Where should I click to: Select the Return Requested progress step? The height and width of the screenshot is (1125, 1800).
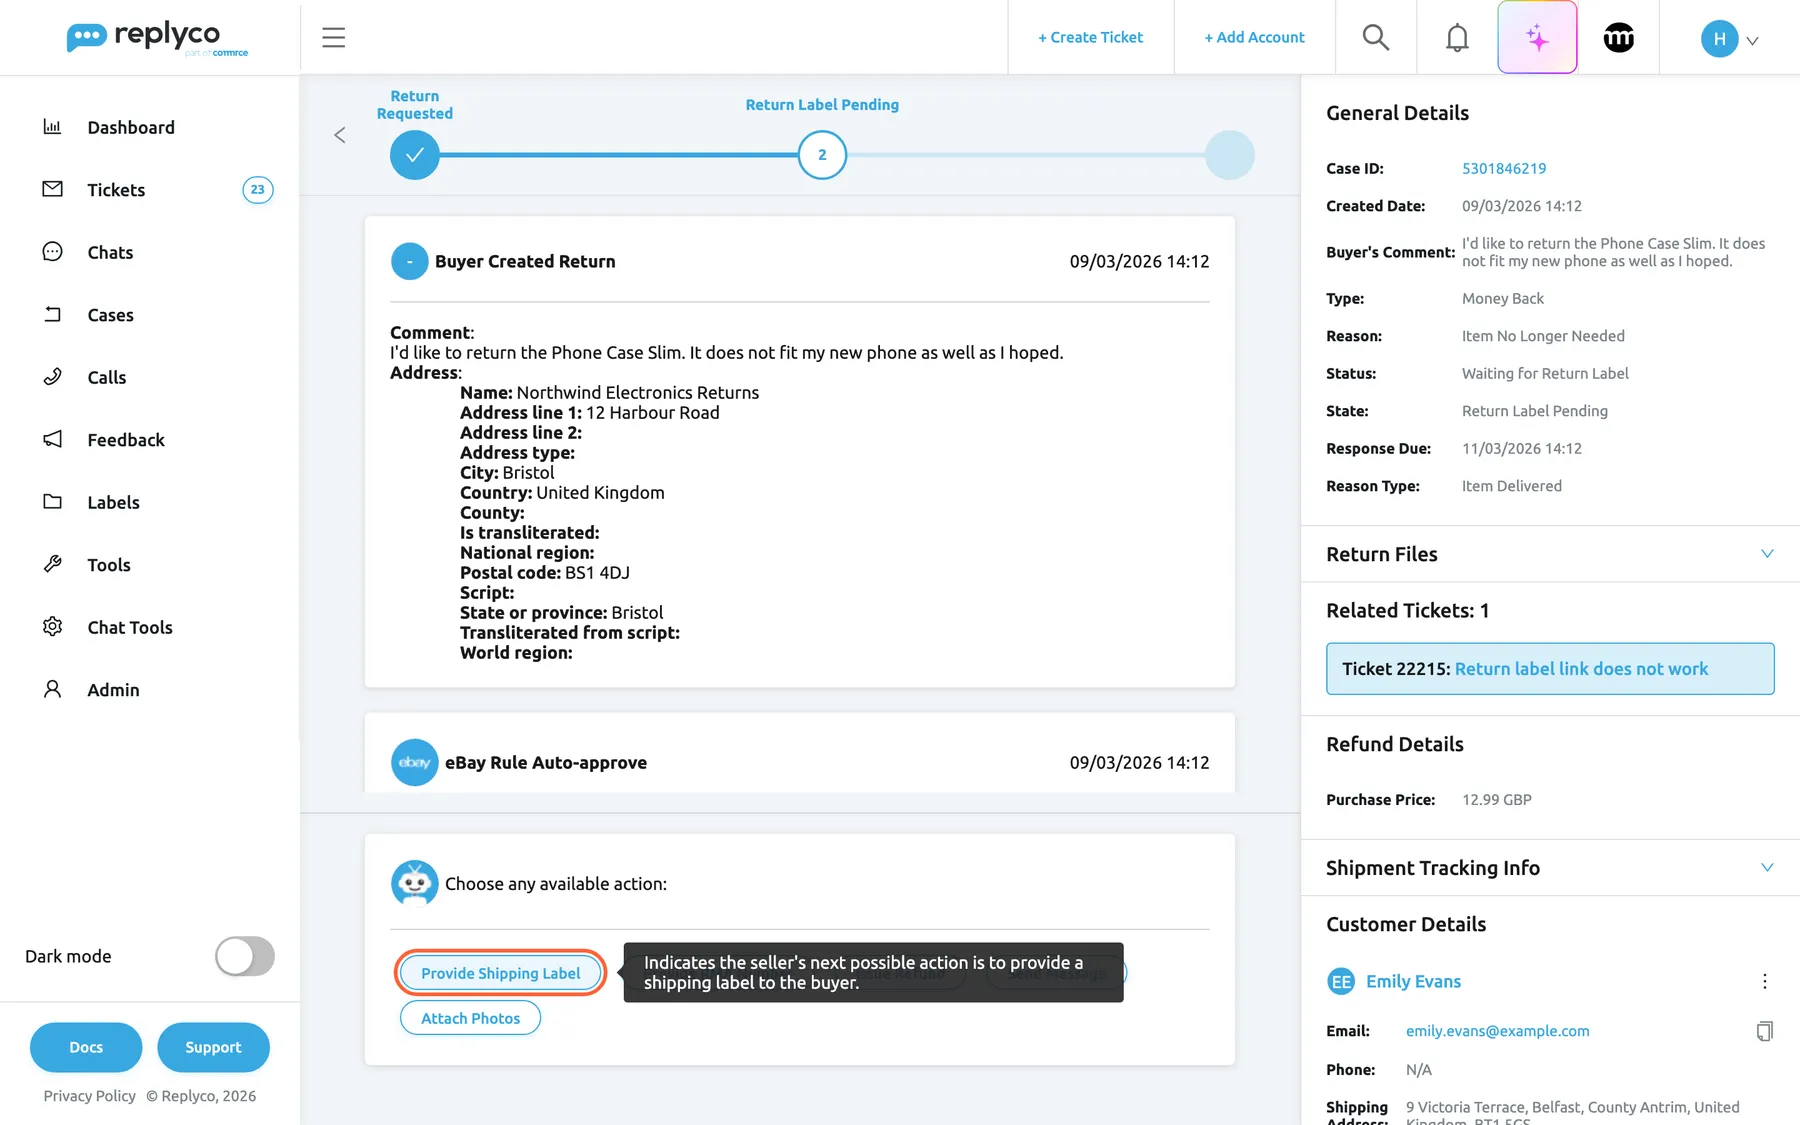(x=415, y=155)
